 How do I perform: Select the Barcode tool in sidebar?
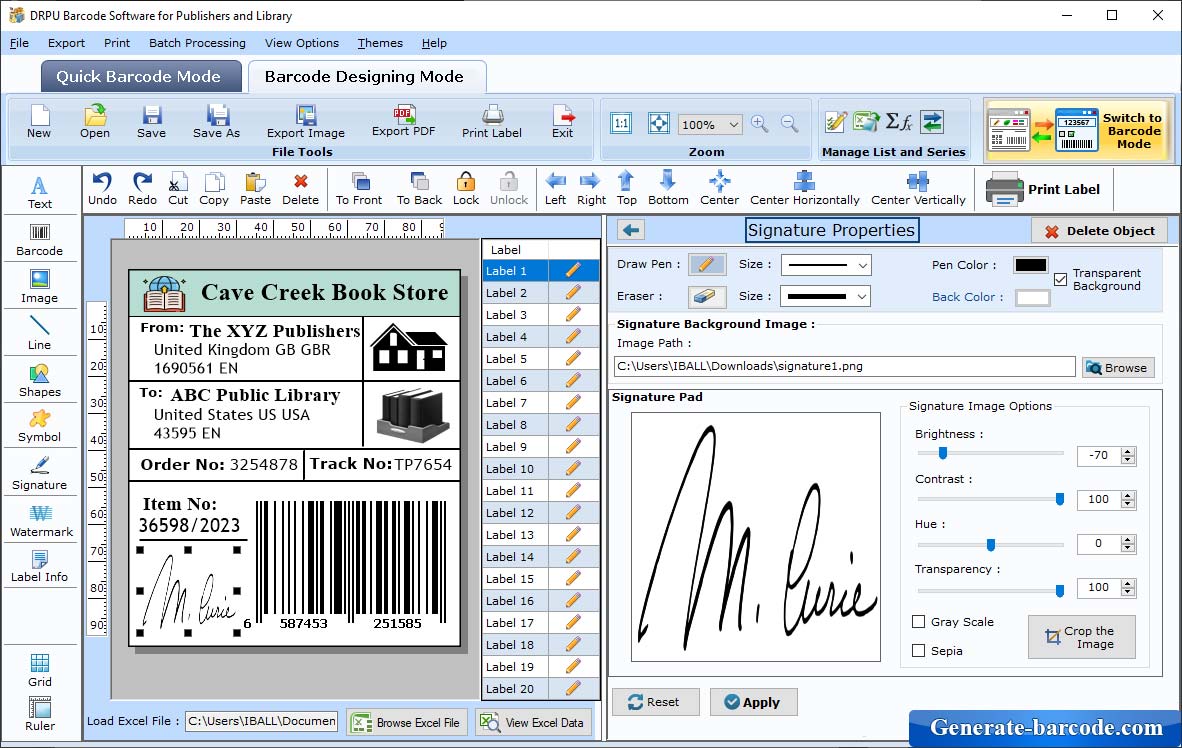tap(39, 240)
